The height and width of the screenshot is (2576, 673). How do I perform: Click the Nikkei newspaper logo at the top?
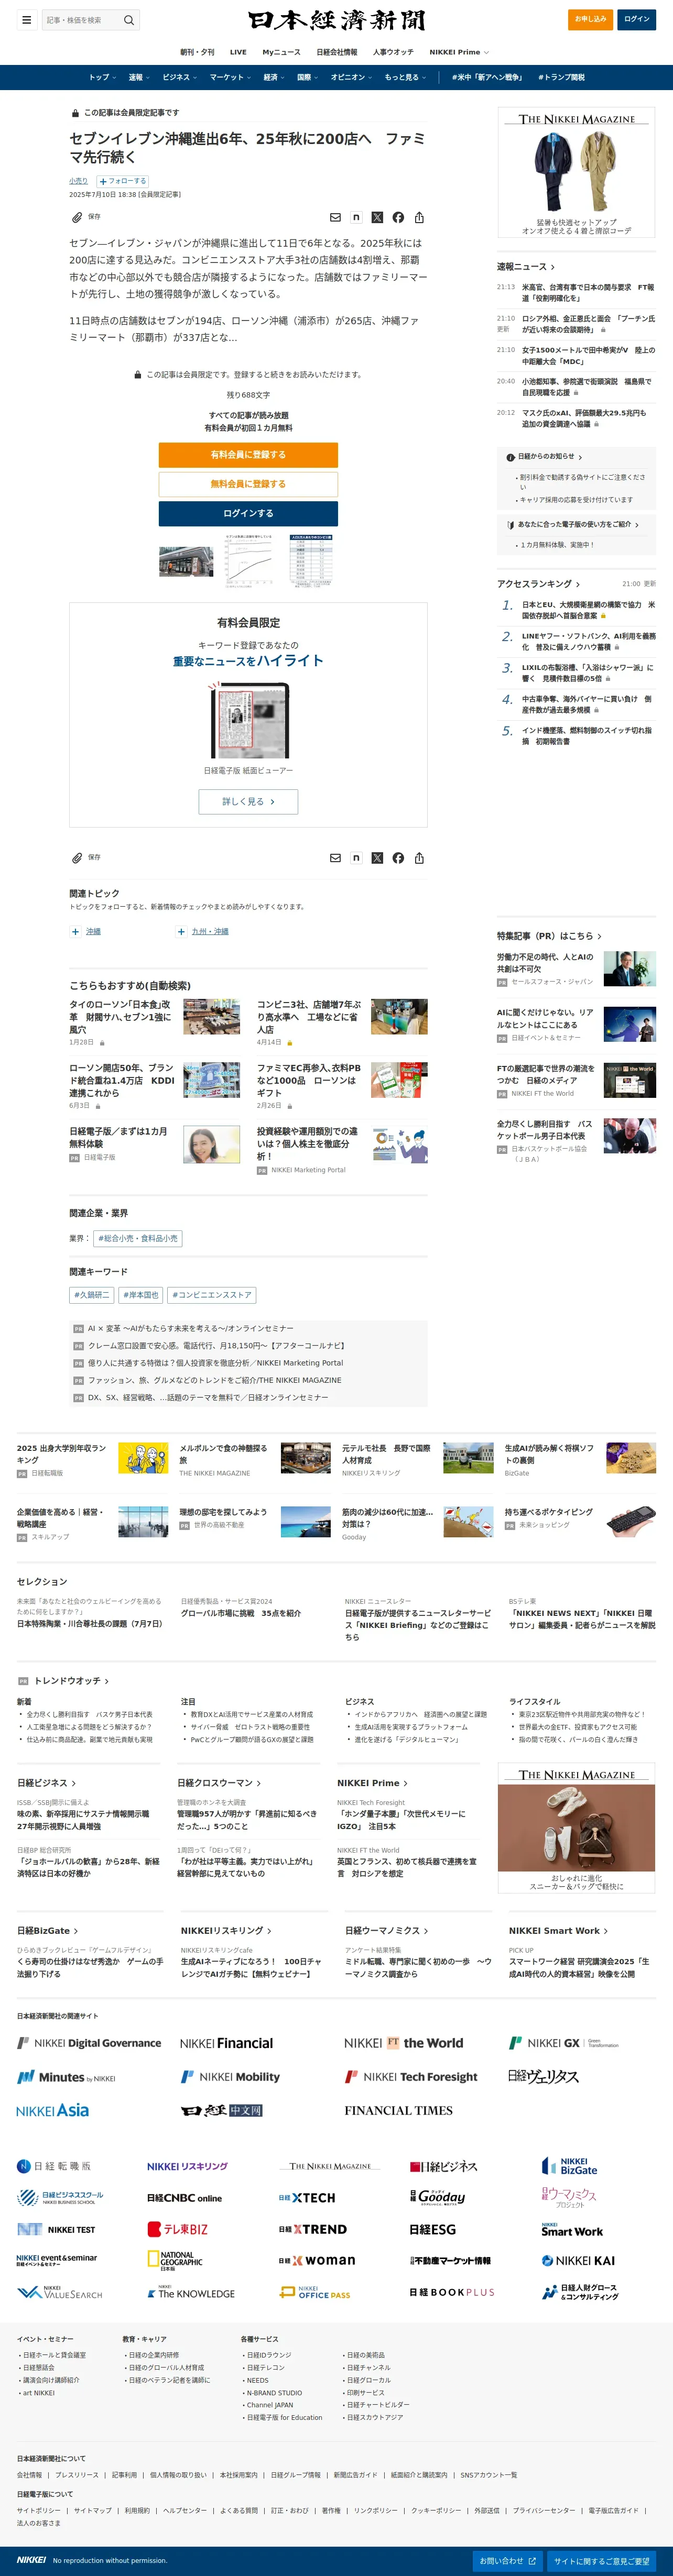336,20
